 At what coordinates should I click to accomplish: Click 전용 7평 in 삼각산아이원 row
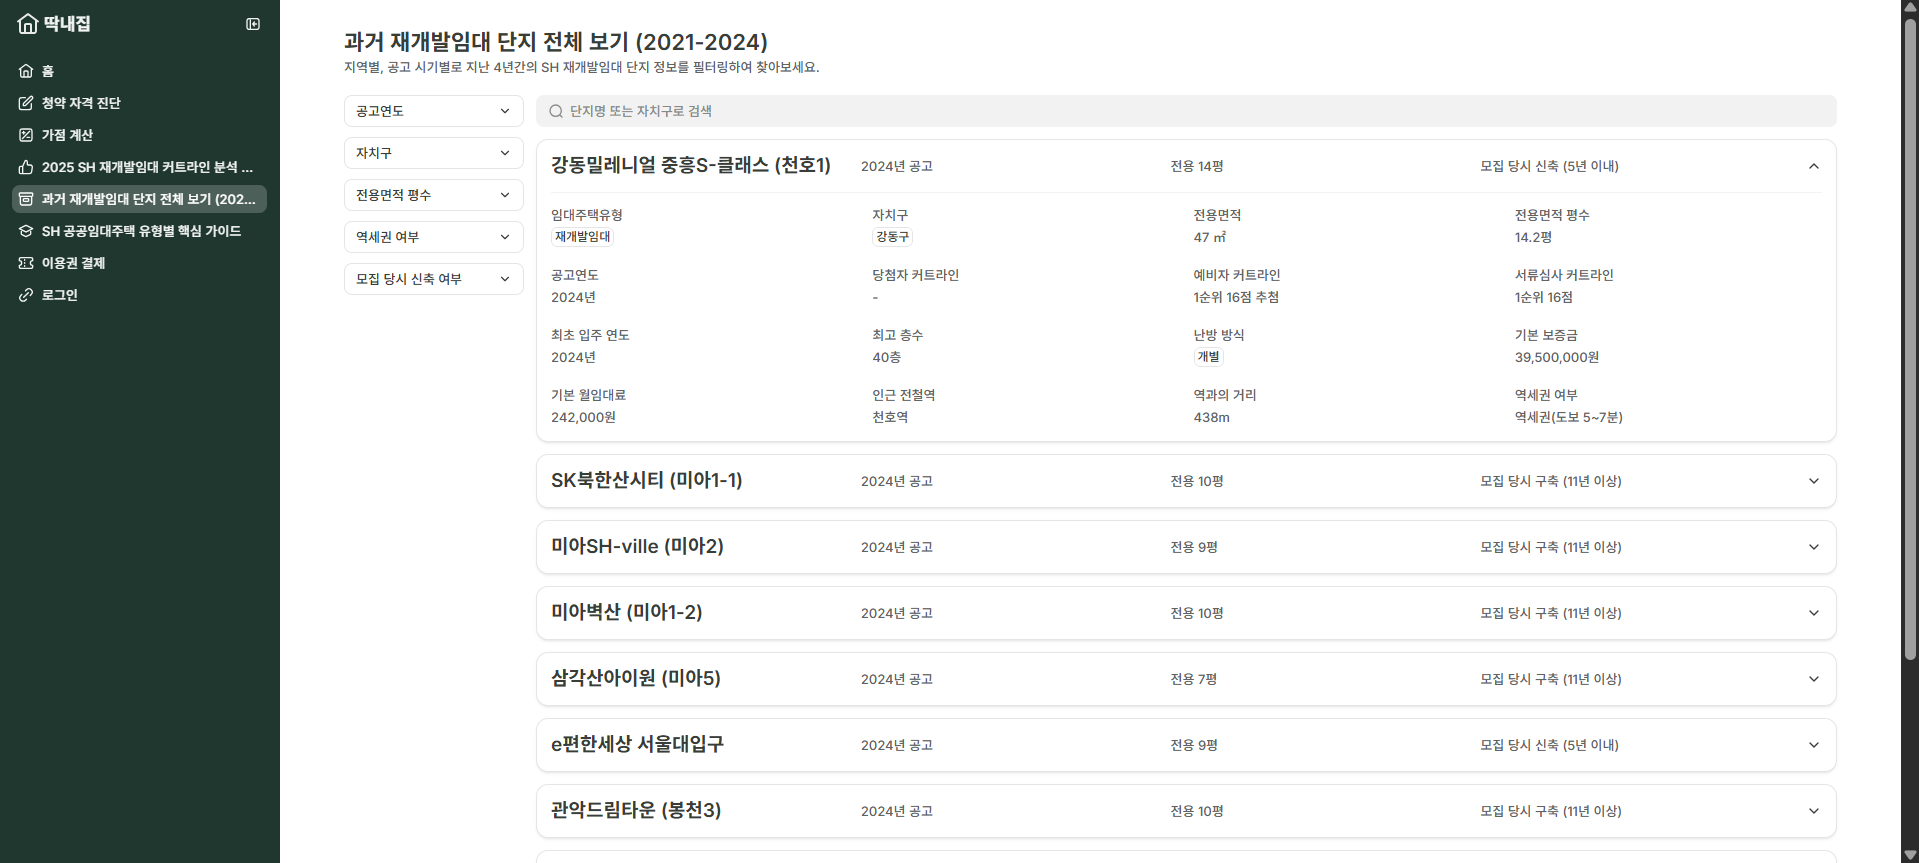(x=1193, y=679)
